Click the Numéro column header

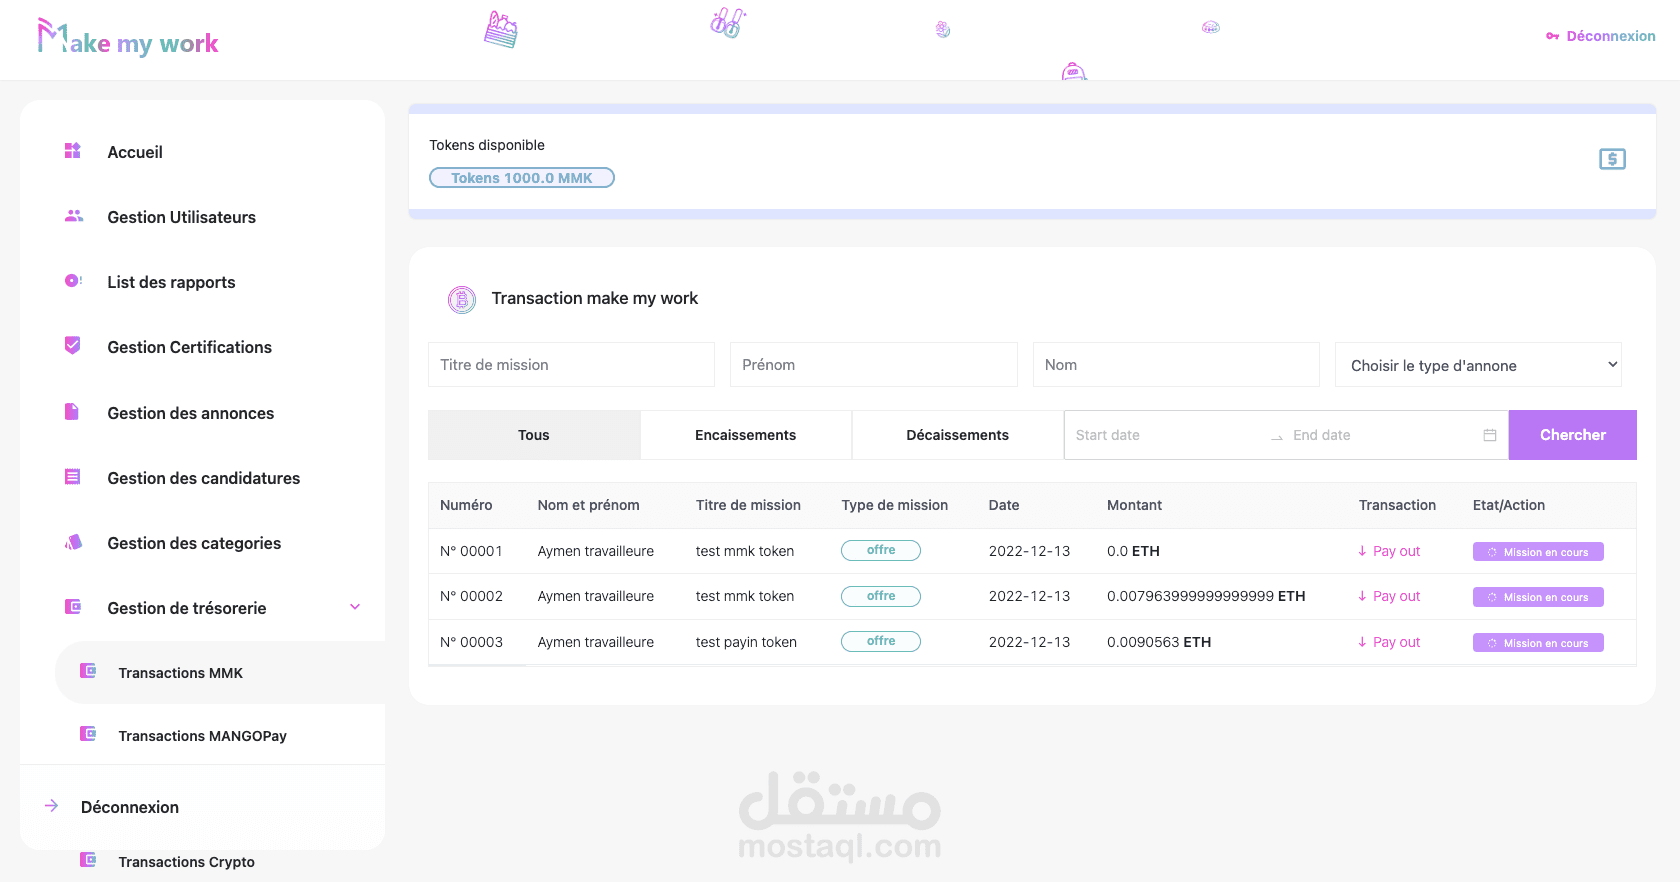466,505
